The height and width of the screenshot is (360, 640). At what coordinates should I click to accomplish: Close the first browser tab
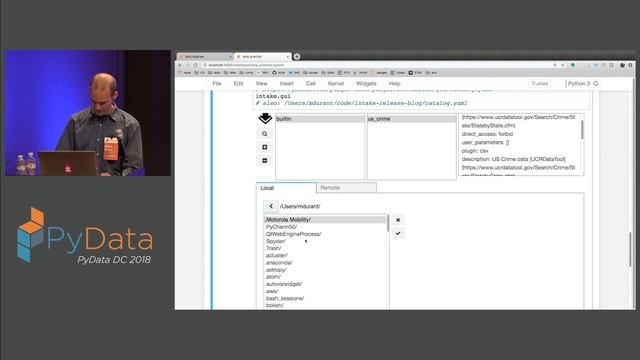coord(230,56)
